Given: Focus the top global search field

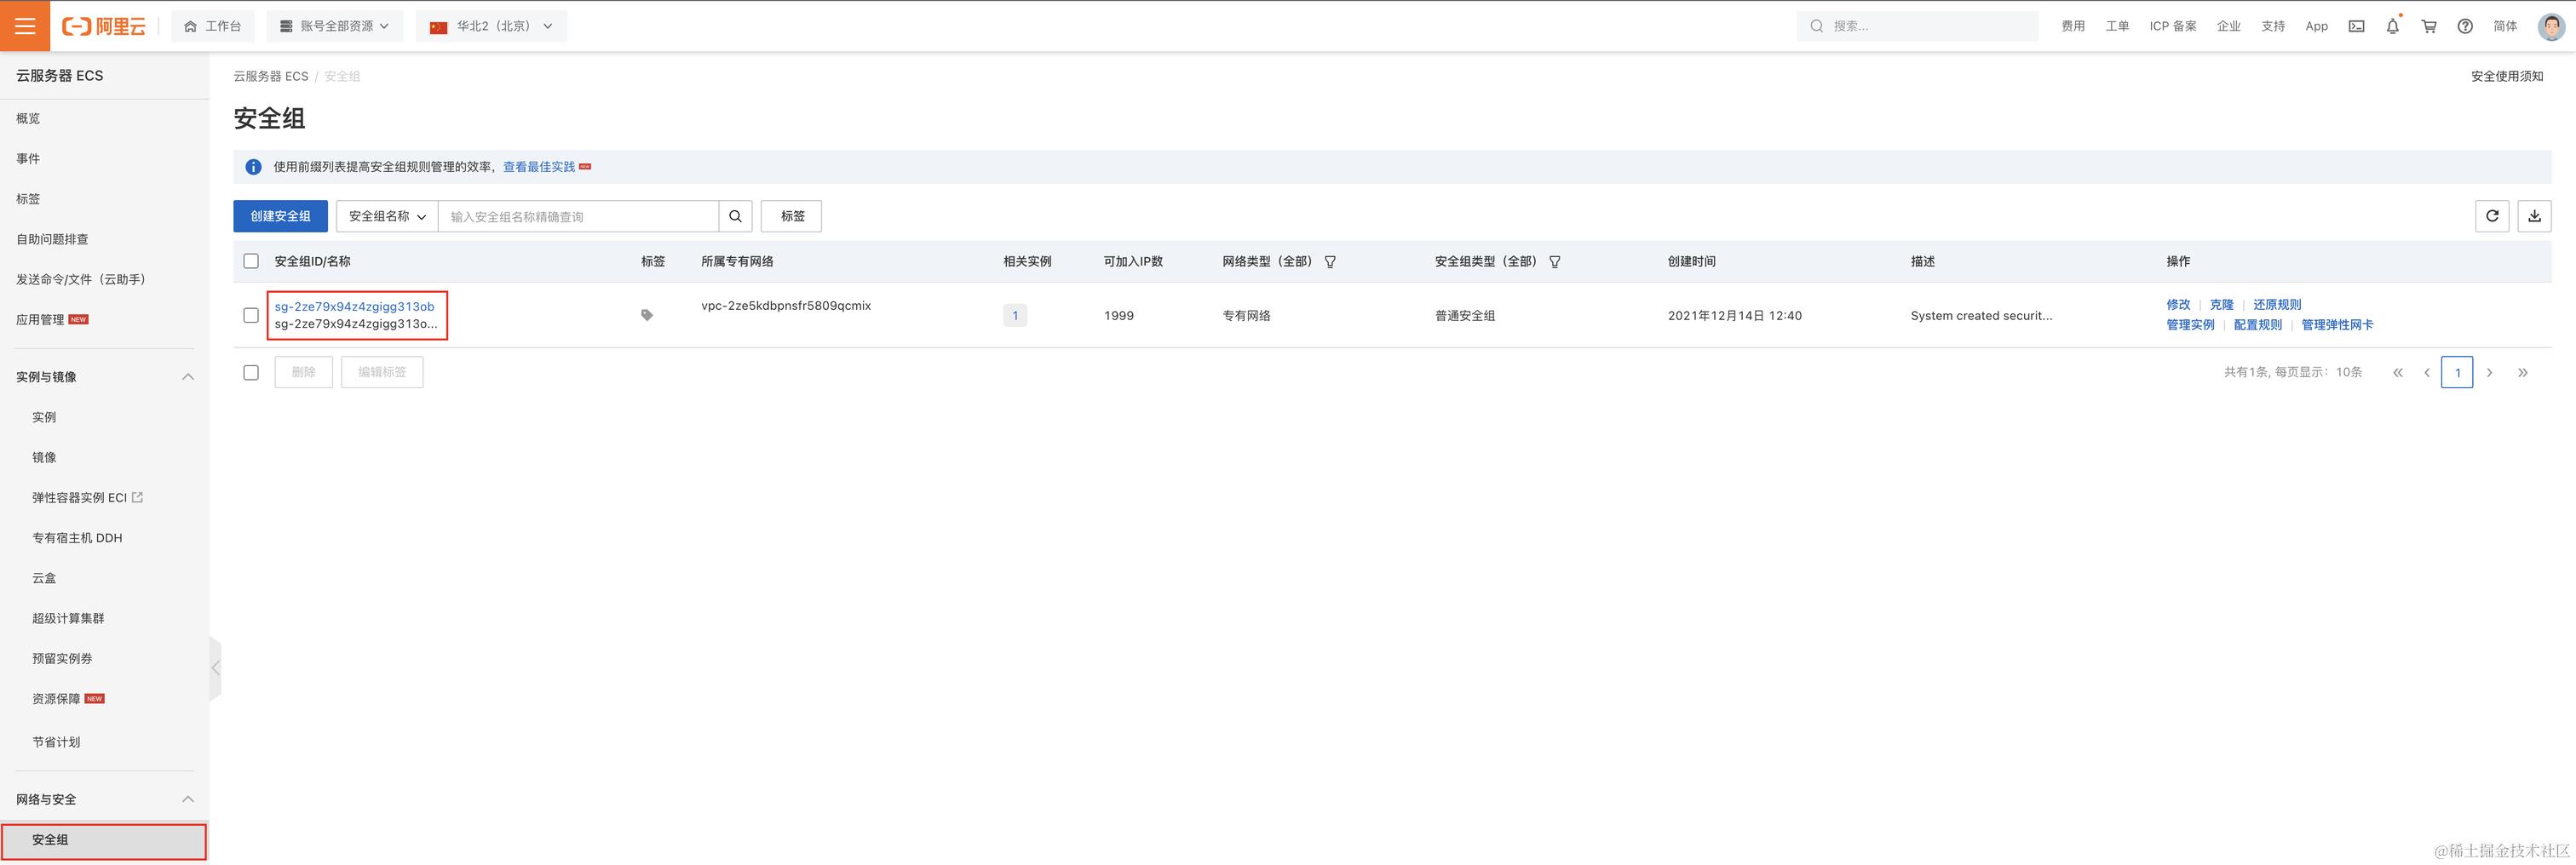Looking at the screenshot, I should tap(1917, 26).
